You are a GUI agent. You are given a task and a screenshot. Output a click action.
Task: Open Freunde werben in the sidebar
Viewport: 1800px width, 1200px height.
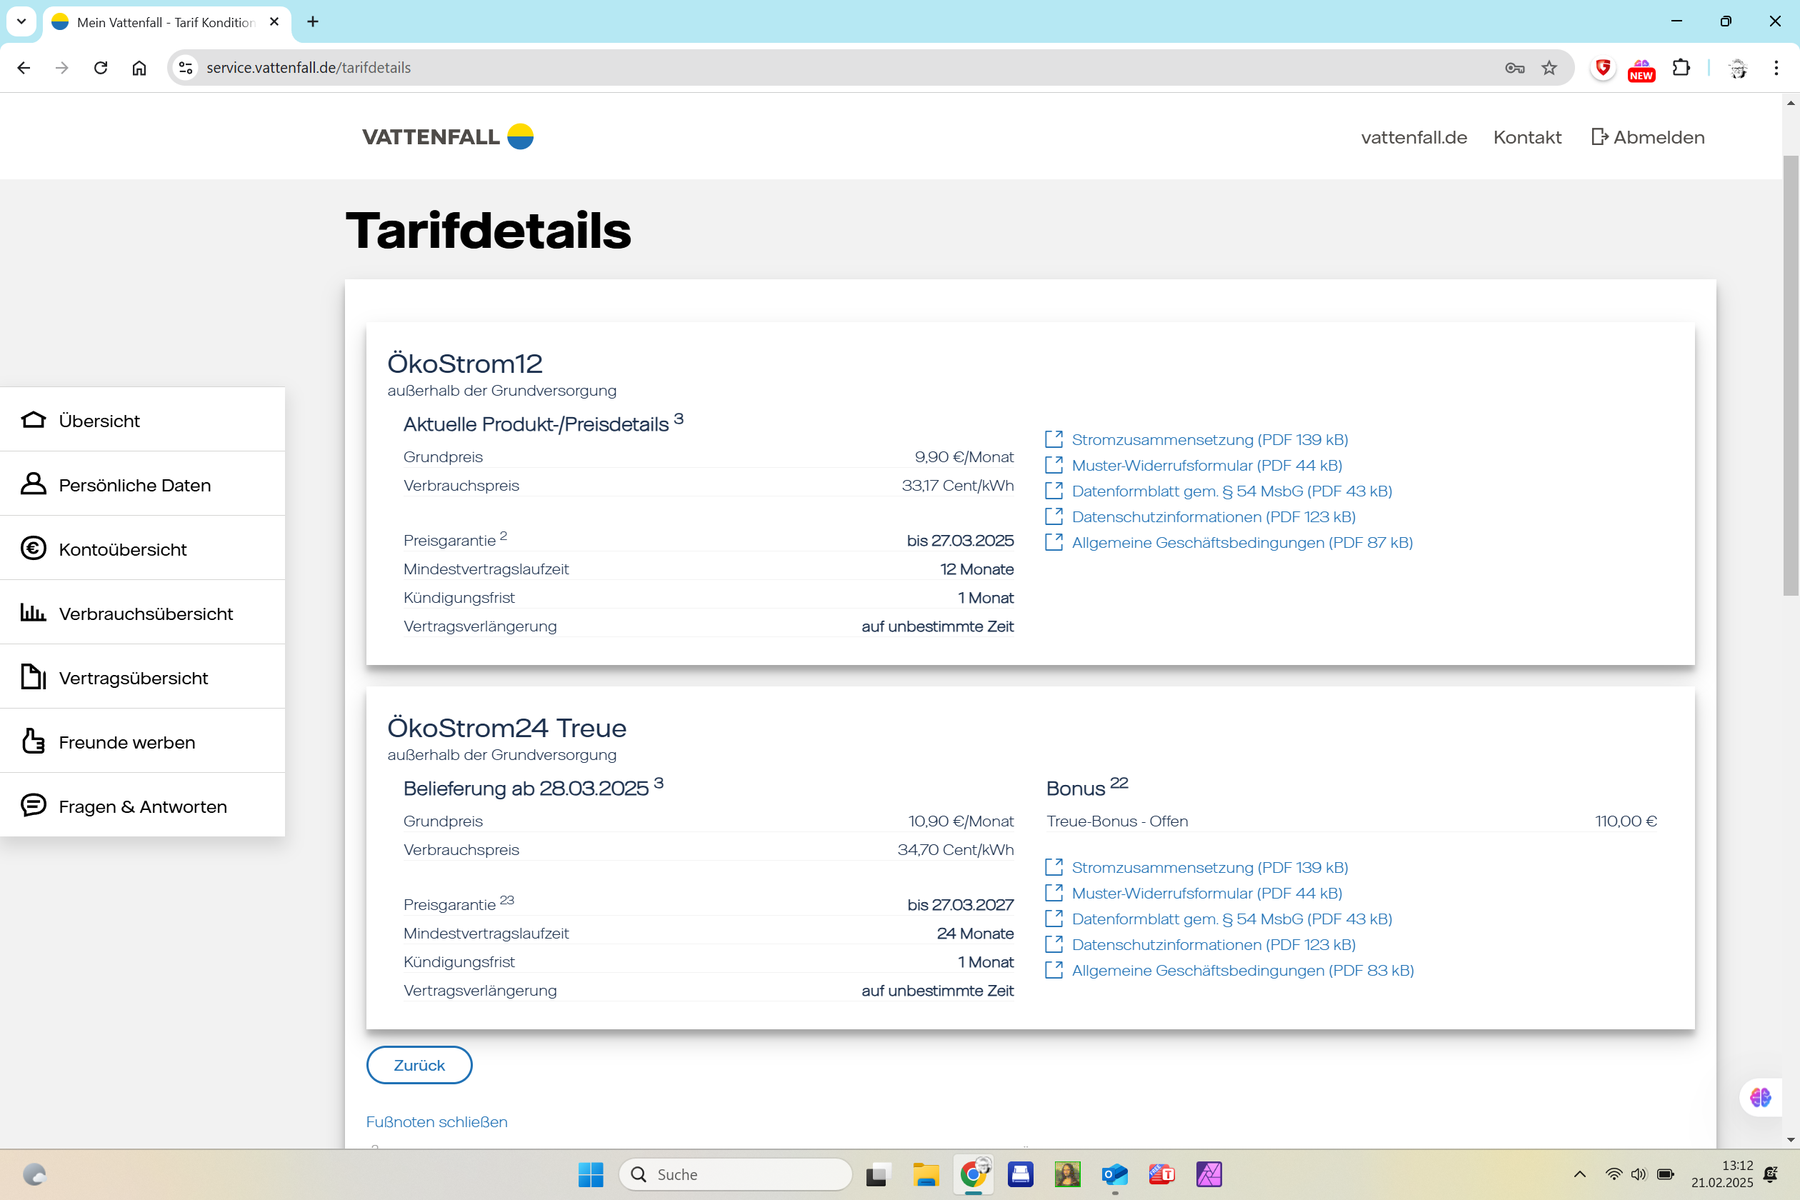pos(142,742)
